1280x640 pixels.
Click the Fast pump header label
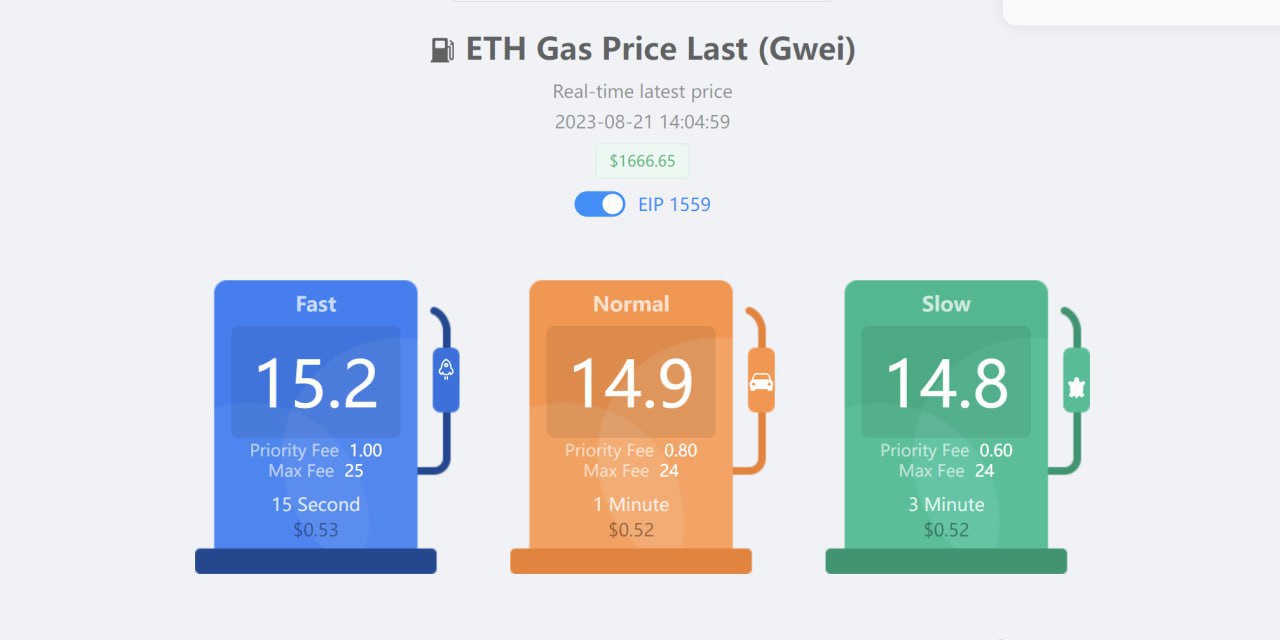316,304
